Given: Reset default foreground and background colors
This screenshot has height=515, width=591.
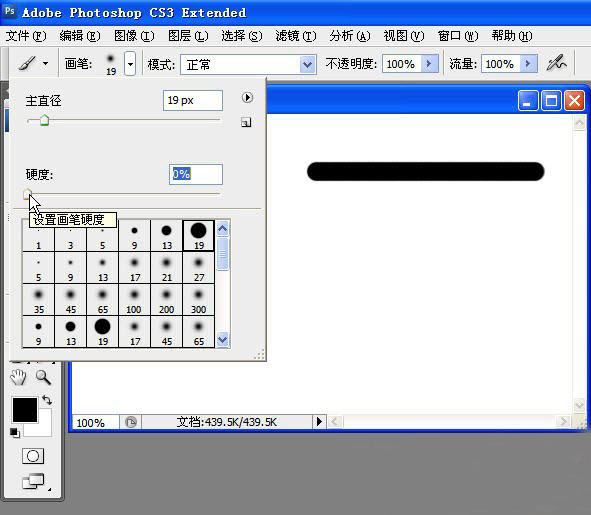Looking at the screenshot, I should pyautogui.click(x=15, y=433).
